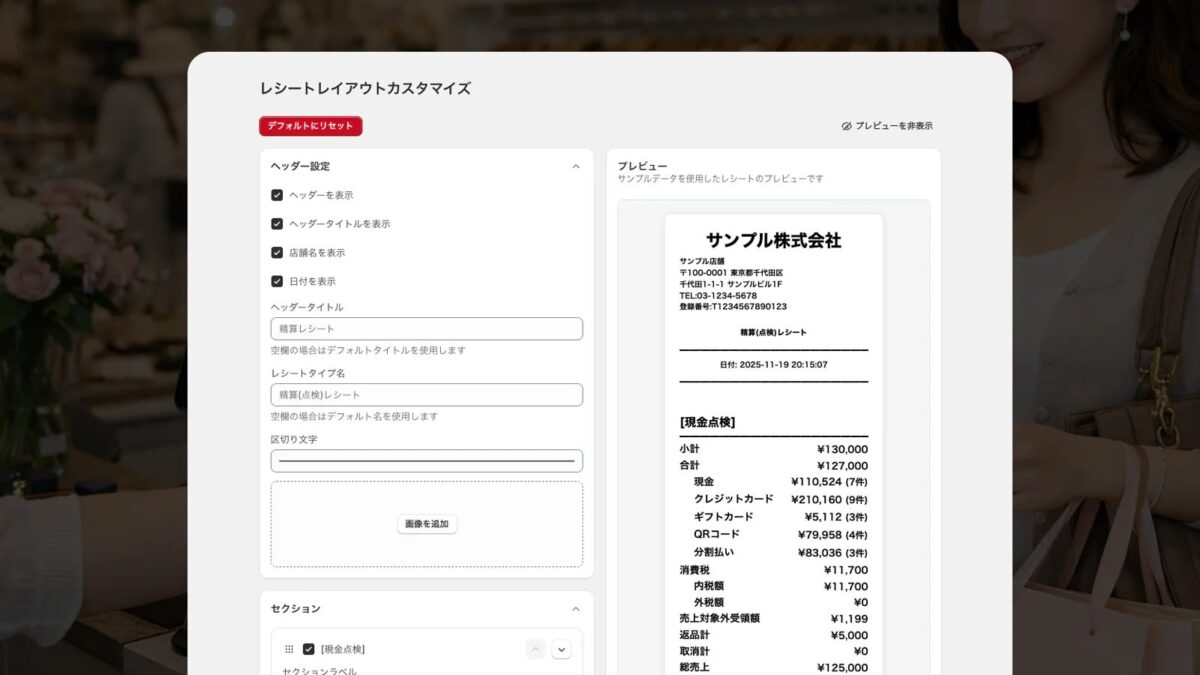Viewport: 1200px width, 675px height.
Task: Uncheck ヘッダーを表示
Action: [277, 195]
